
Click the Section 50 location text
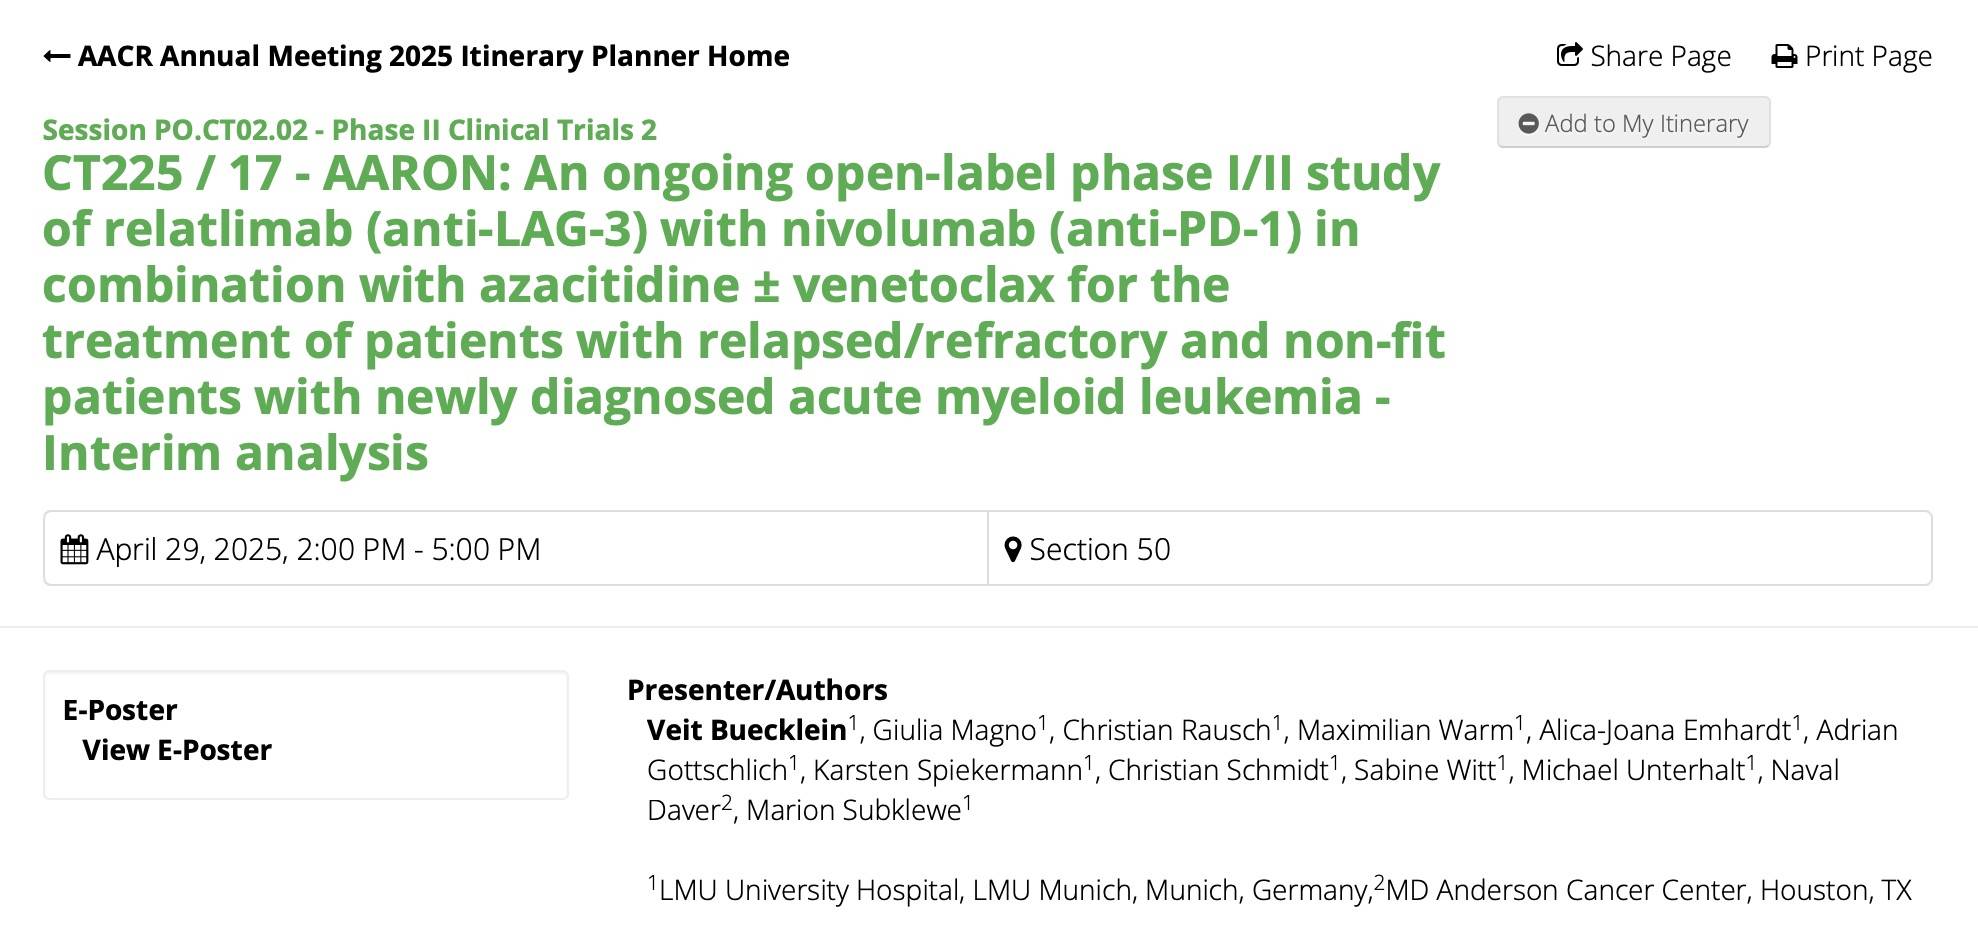coord(1099,550)
